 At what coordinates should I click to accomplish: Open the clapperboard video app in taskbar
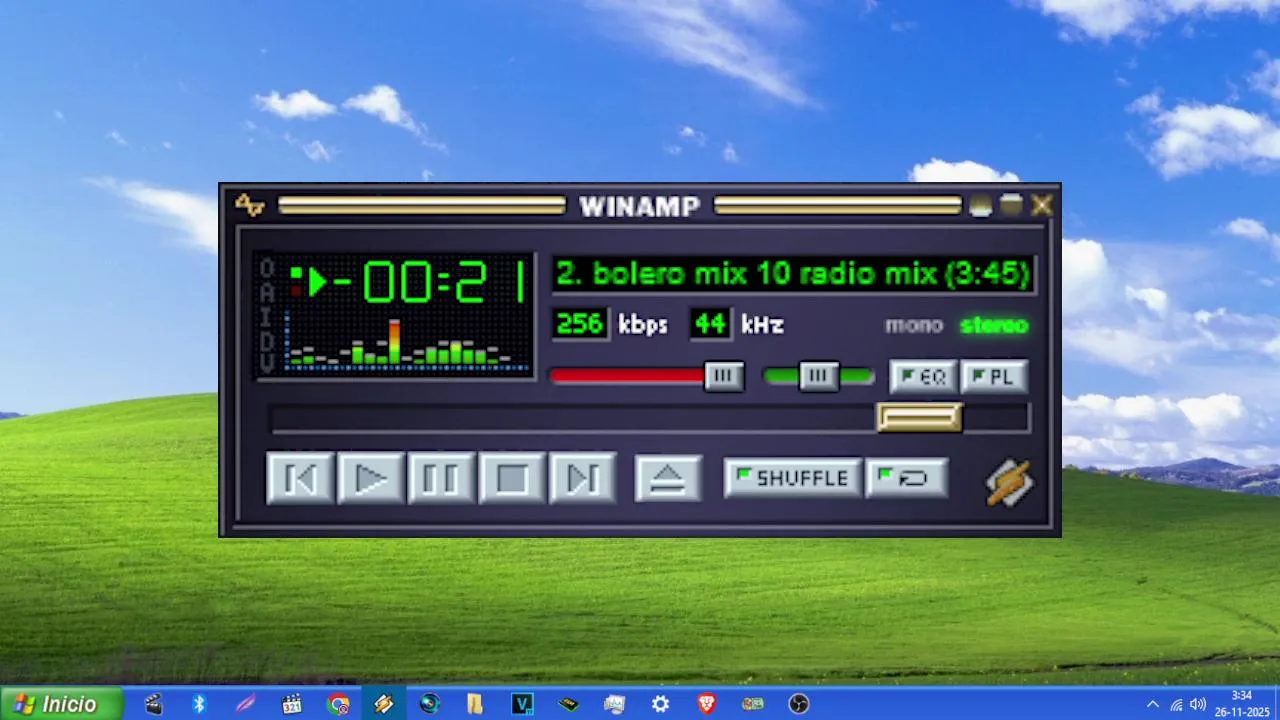point(153,704)
